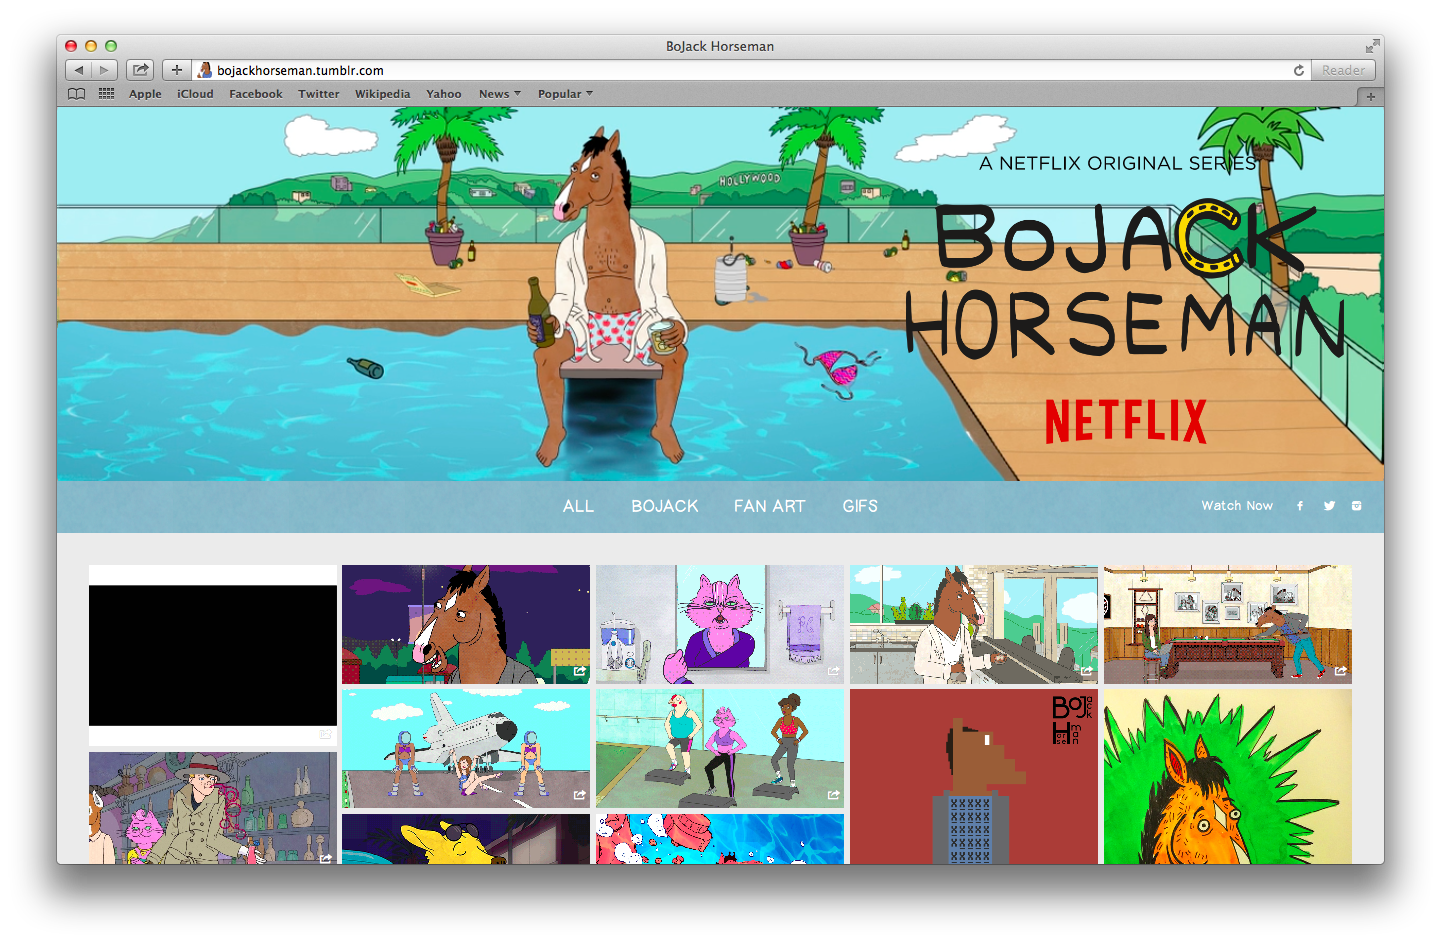This screenshot has height=943, width=1441.
Task: Share the pink cat mirror post via its arrow icon
Action: click(x=833, y=671)
